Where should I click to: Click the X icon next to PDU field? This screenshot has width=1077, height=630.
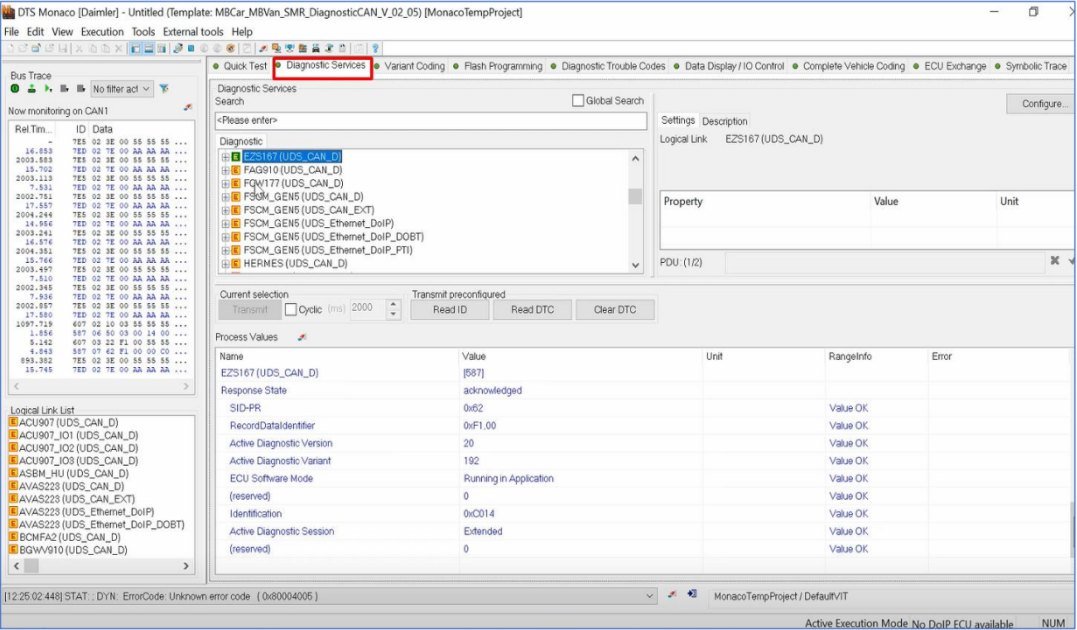[x=1054, y=261]
